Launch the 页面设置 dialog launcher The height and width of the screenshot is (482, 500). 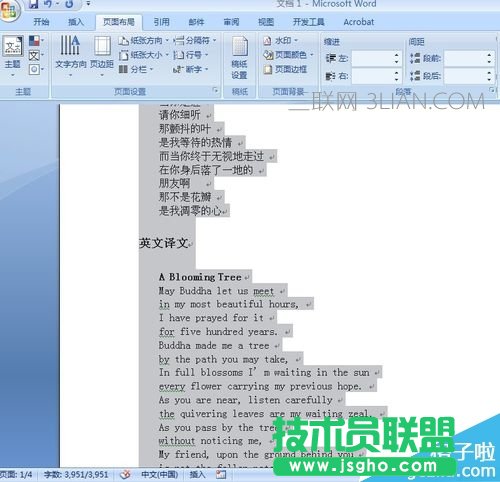(215, 90)
